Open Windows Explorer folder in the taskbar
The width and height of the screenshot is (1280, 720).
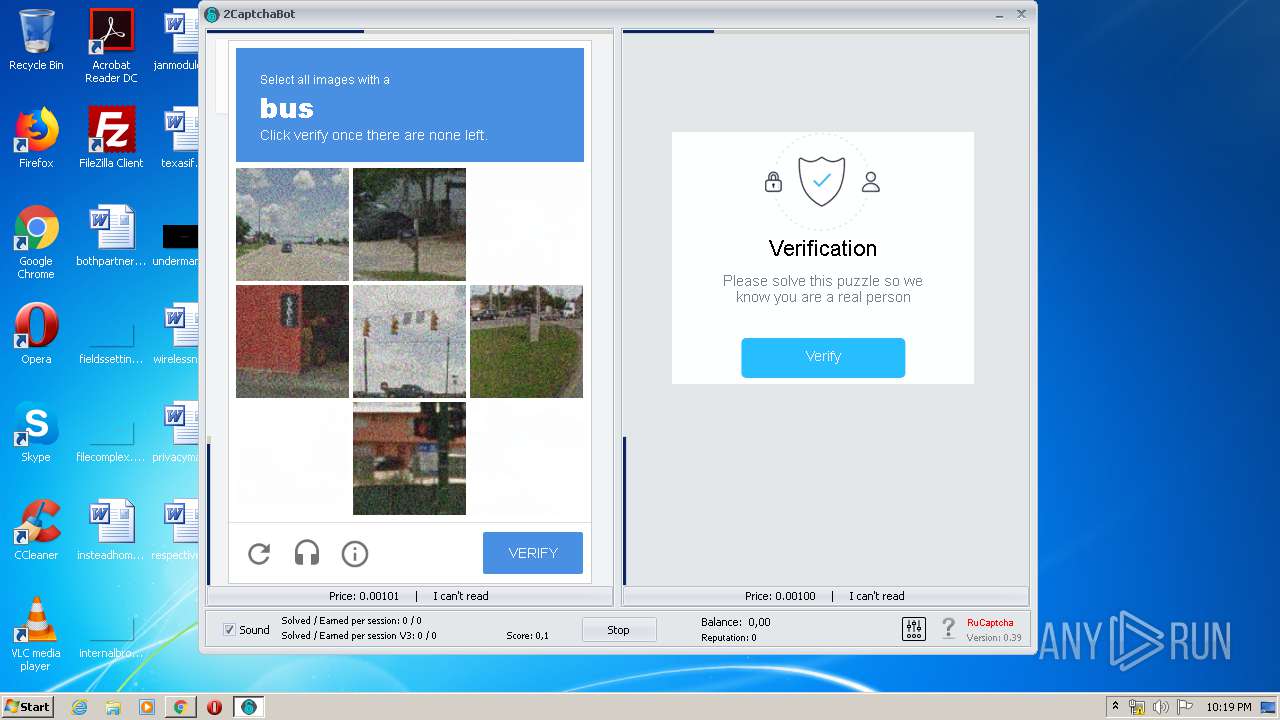[113, 707]
